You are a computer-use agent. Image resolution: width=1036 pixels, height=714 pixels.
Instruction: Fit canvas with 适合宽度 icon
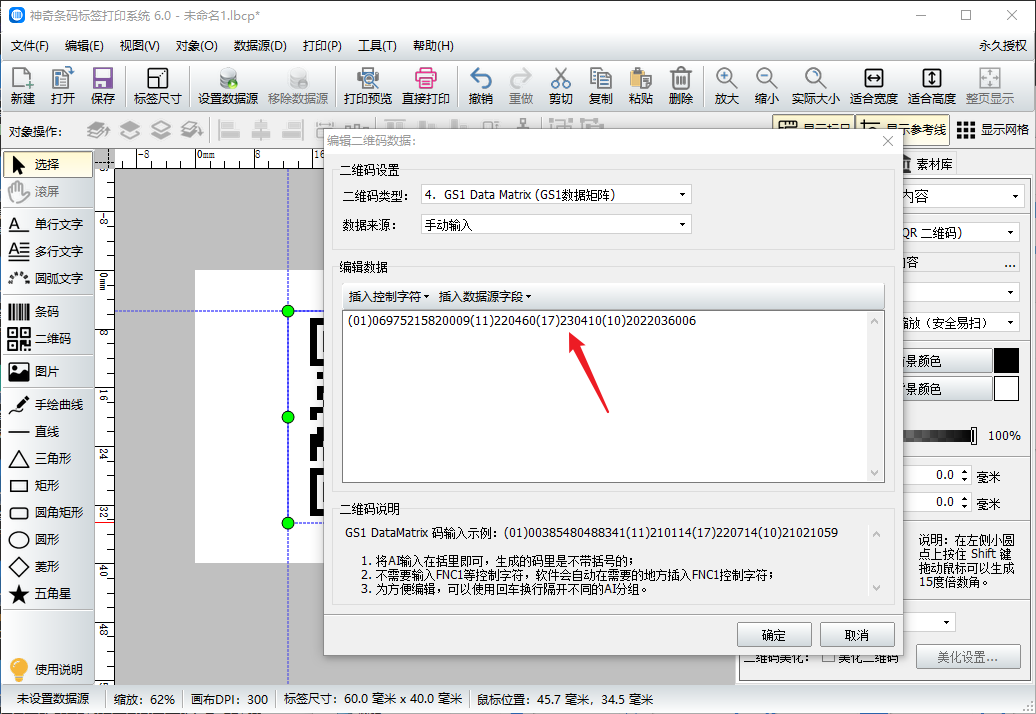pyautogui.click(x=873, y=86)
